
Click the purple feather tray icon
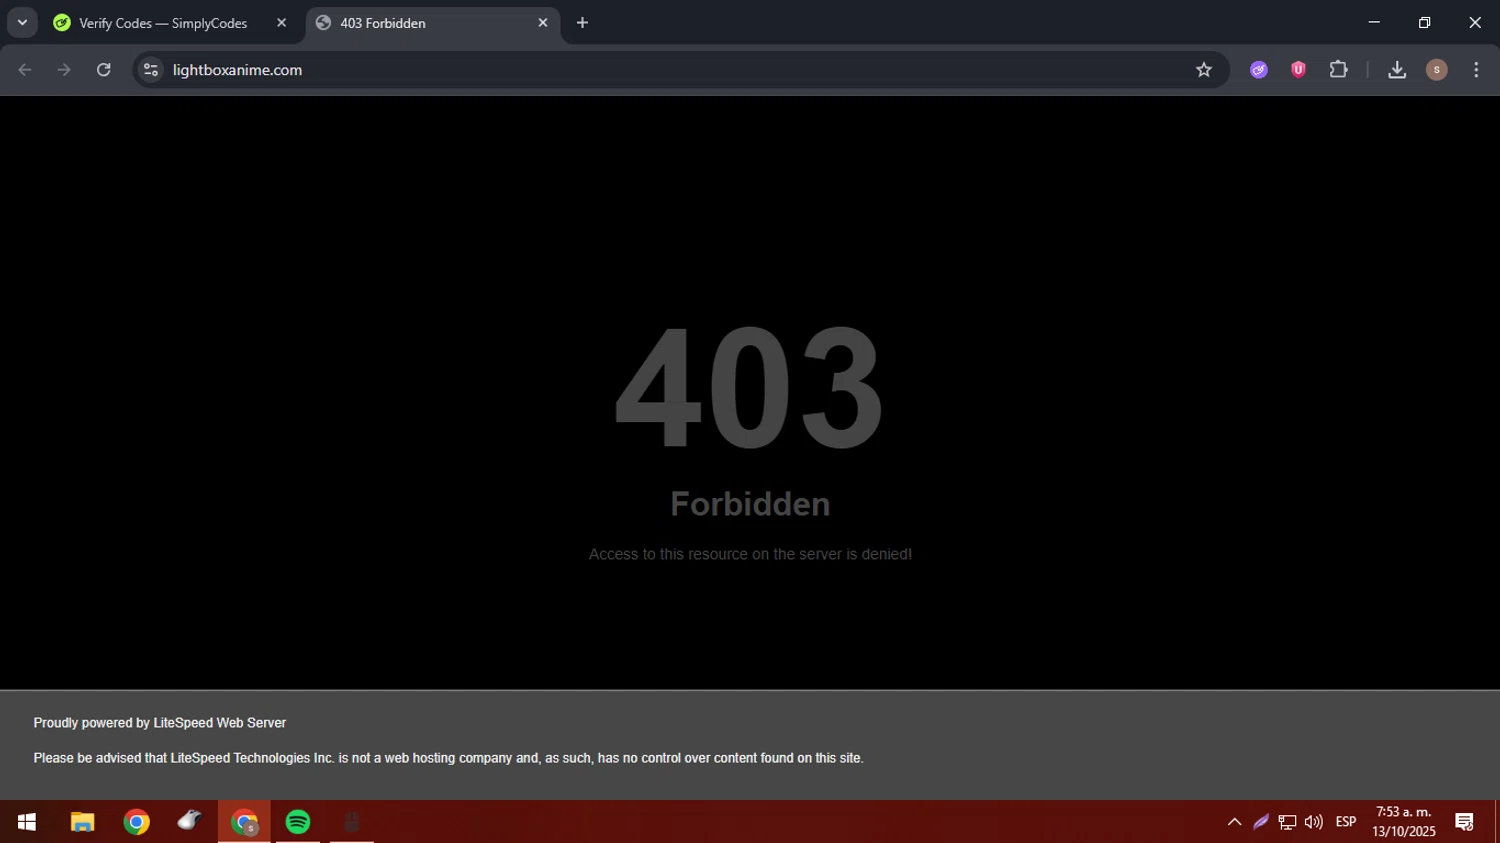(x=1261, y=822)
